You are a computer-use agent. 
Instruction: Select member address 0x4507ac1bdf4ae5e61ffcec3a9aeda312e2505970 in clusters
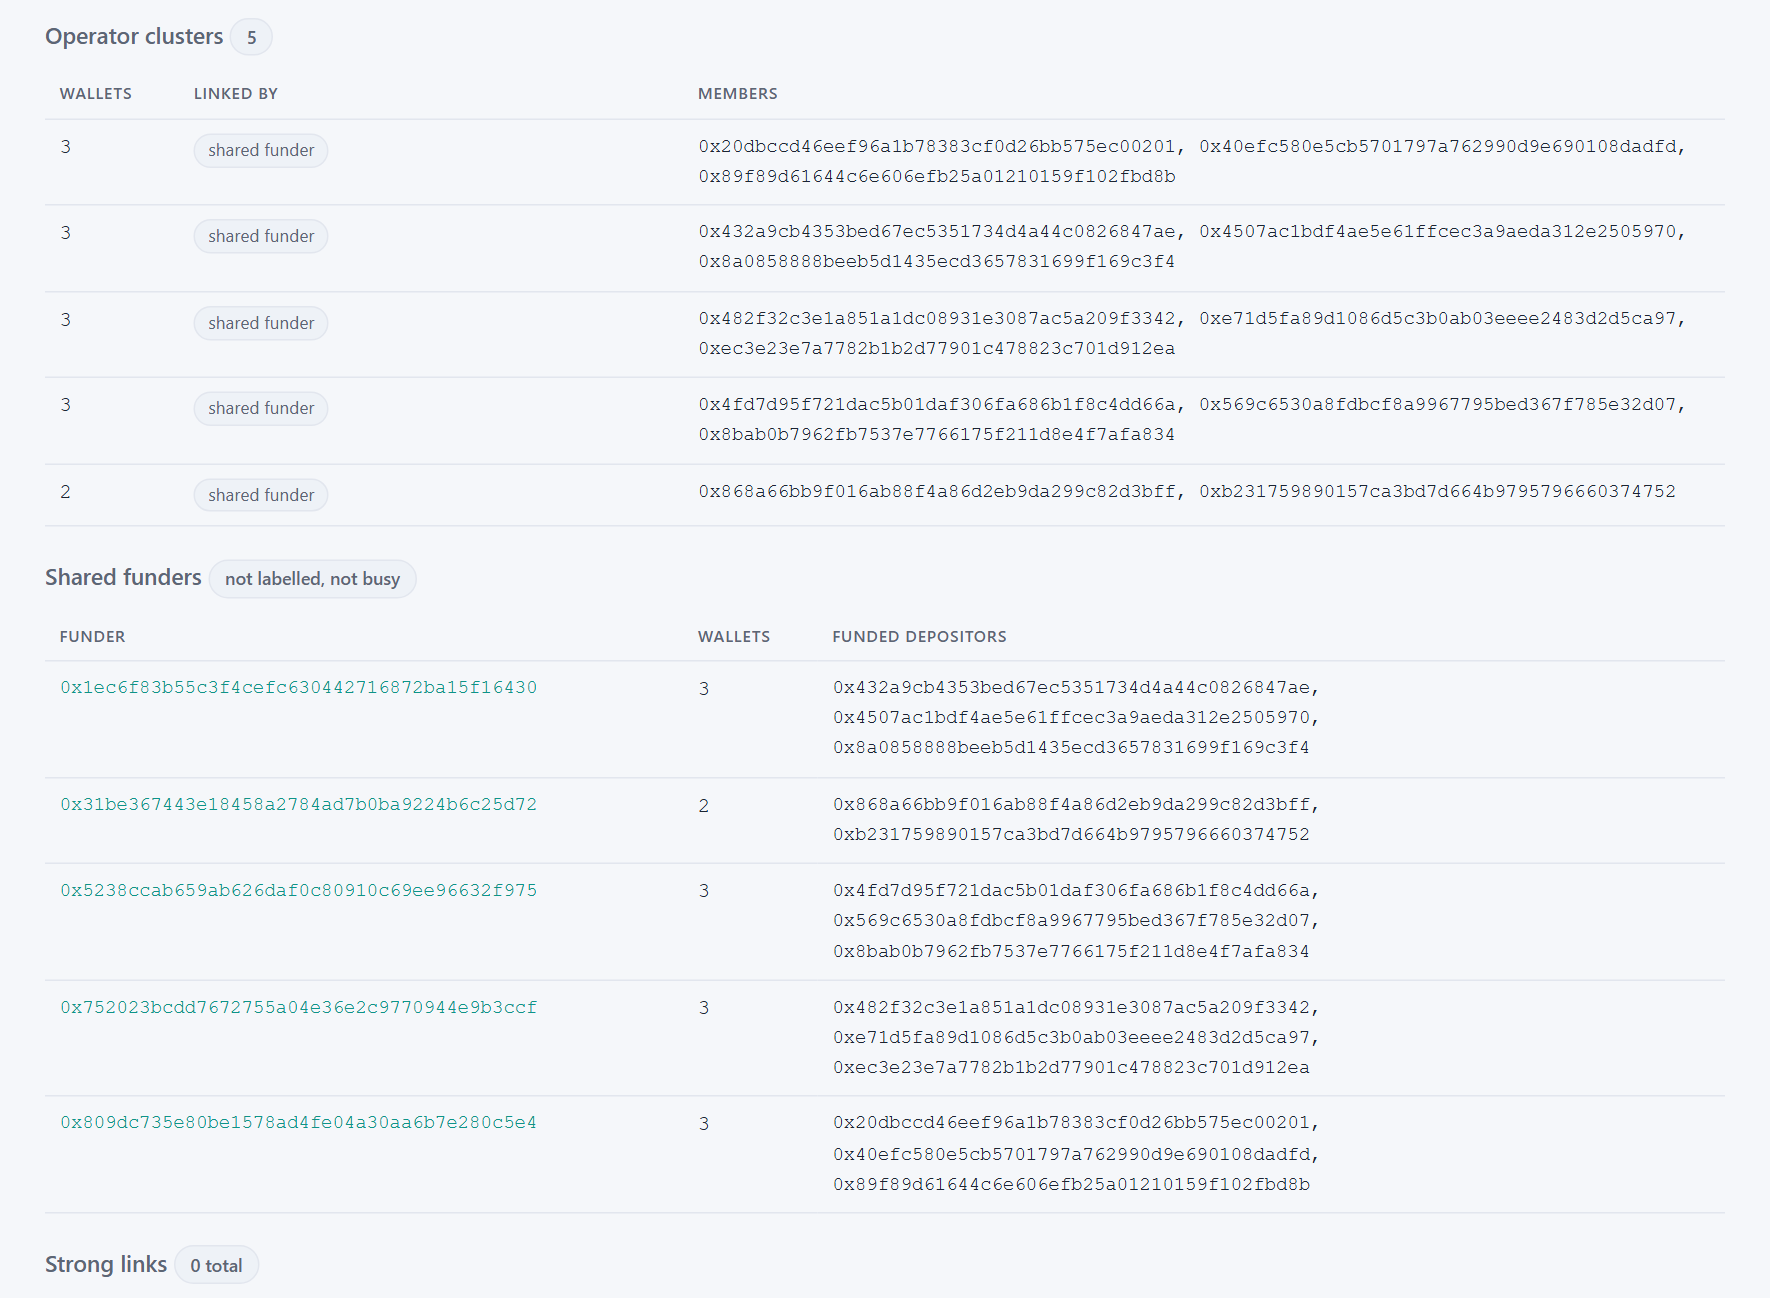pos(1438,232)
